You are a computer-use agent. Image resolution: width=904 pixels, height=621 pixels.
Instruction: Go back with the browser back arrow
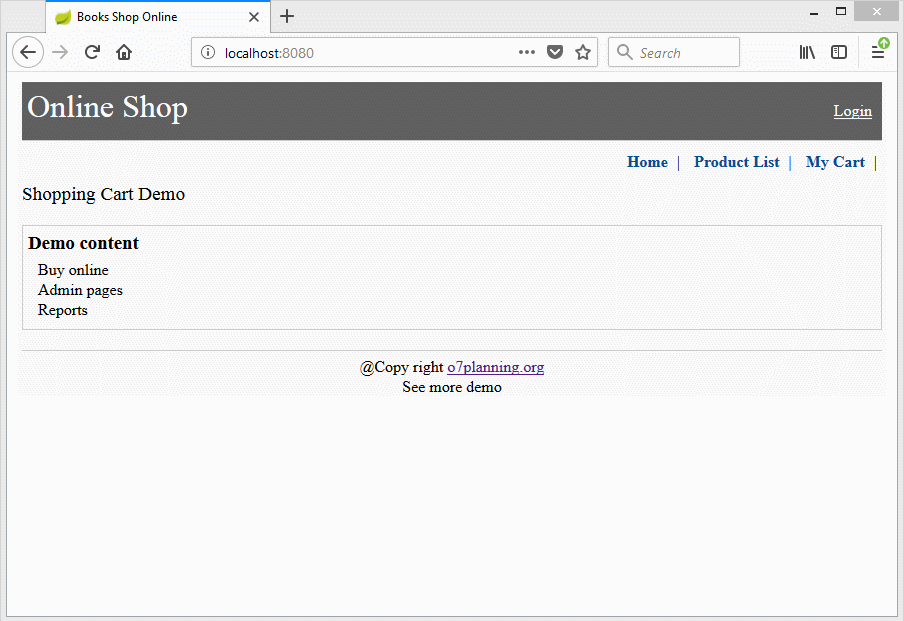[28, 52]
